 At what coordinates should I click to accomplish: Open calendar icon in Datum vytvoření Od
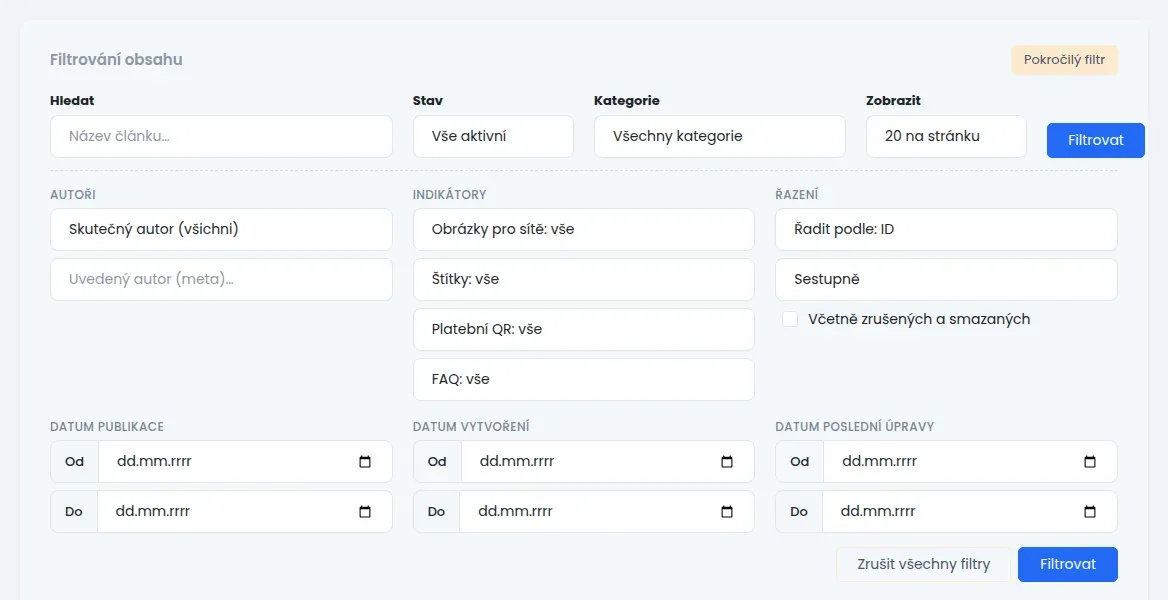[727, 461]
